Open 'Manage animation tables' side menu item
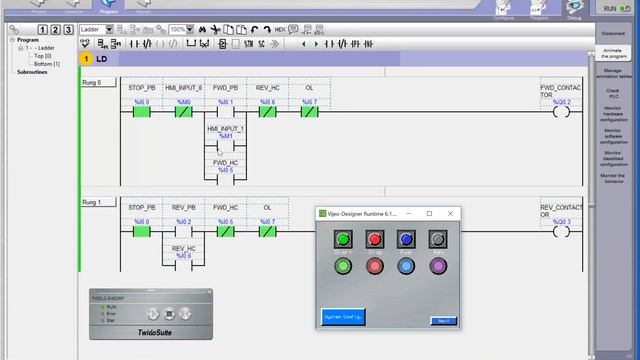The image size is (640, 360). tap(613, 73)
